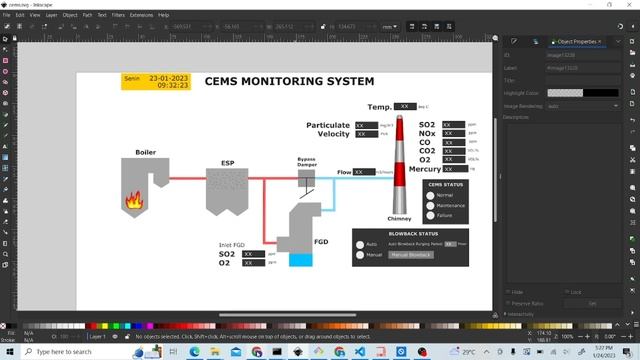Click the Windows Start button

click(9, 351)
